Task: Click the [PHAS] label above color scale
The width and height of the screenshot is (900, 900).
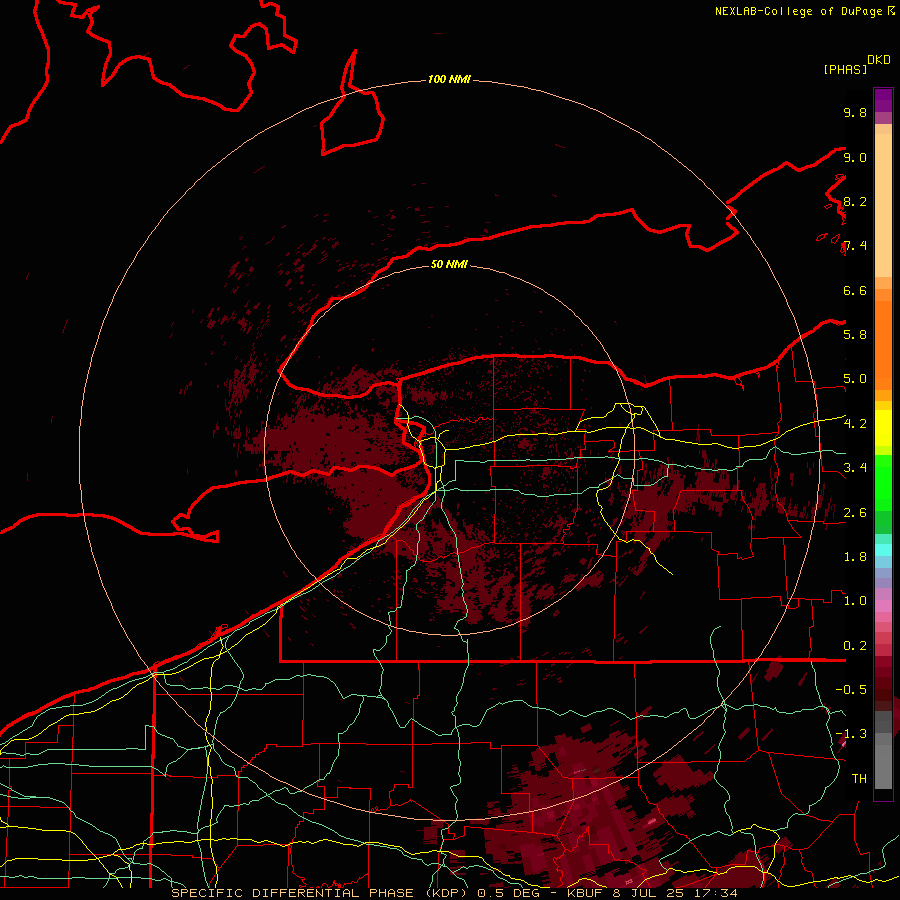Action: pyautogui.click(x=845, y=69)
